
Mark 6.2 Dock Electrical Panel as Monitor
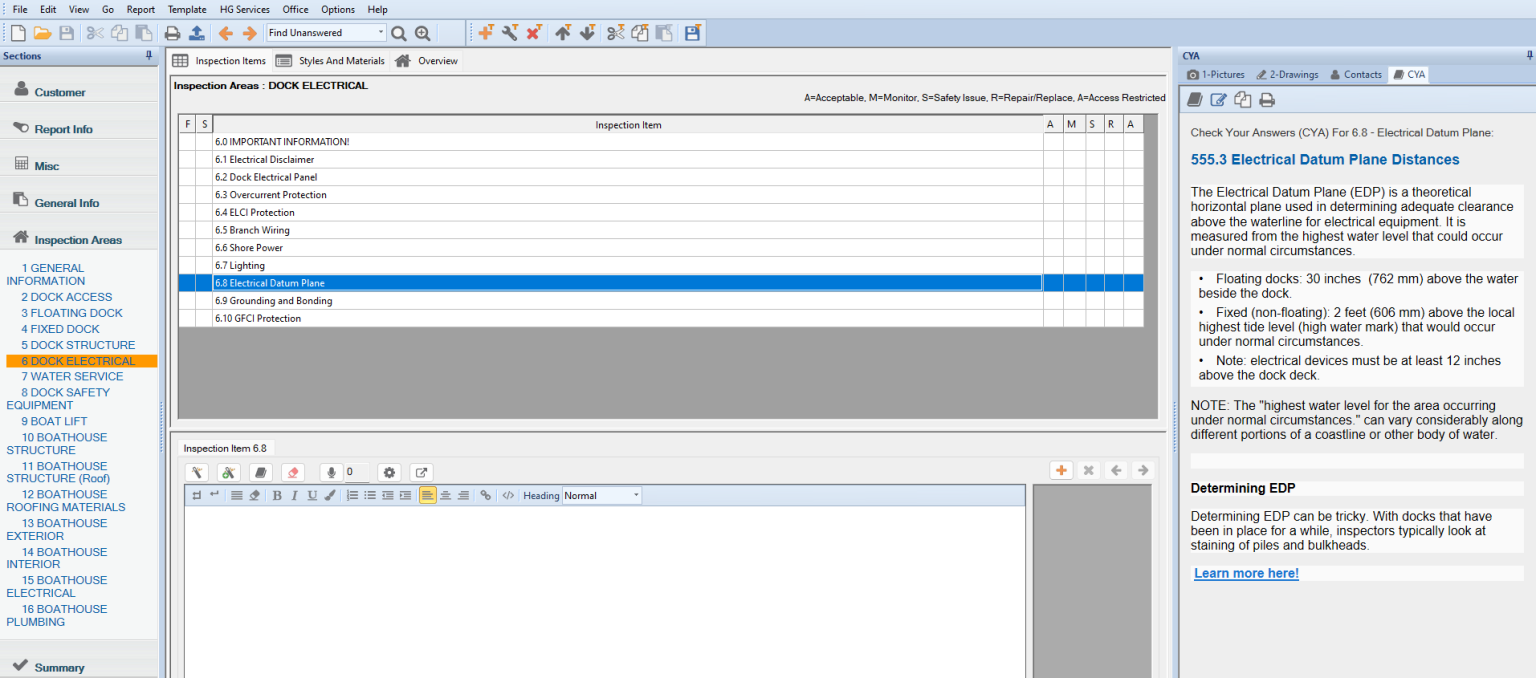pos(1071,177)
